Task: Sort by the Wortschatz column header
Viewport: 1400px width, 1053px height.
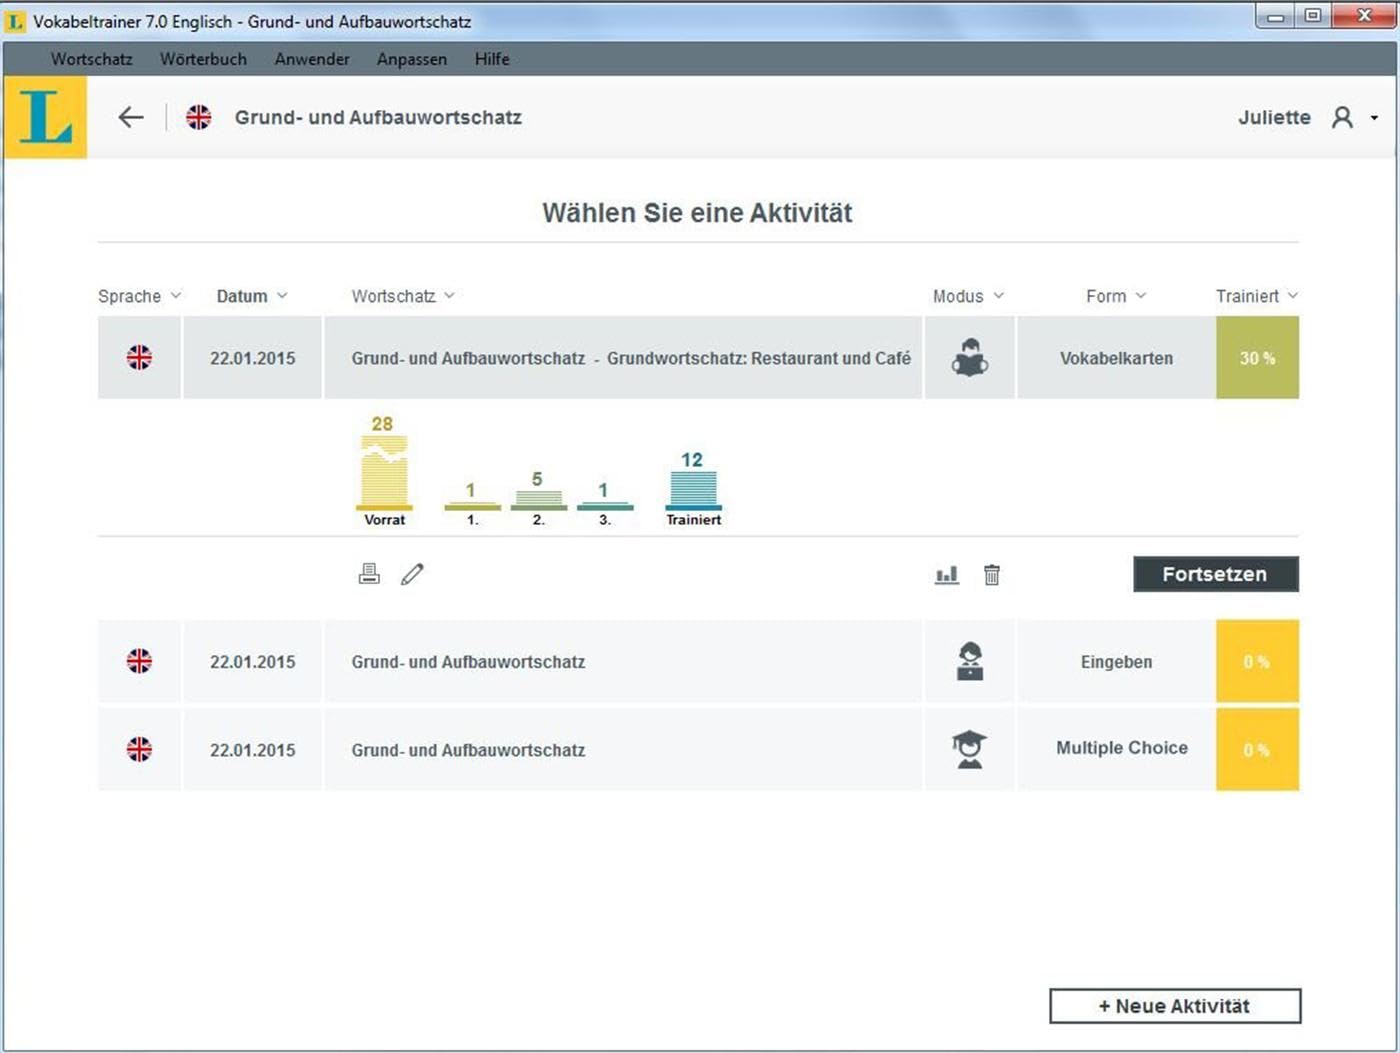Action: pos(403,296)
